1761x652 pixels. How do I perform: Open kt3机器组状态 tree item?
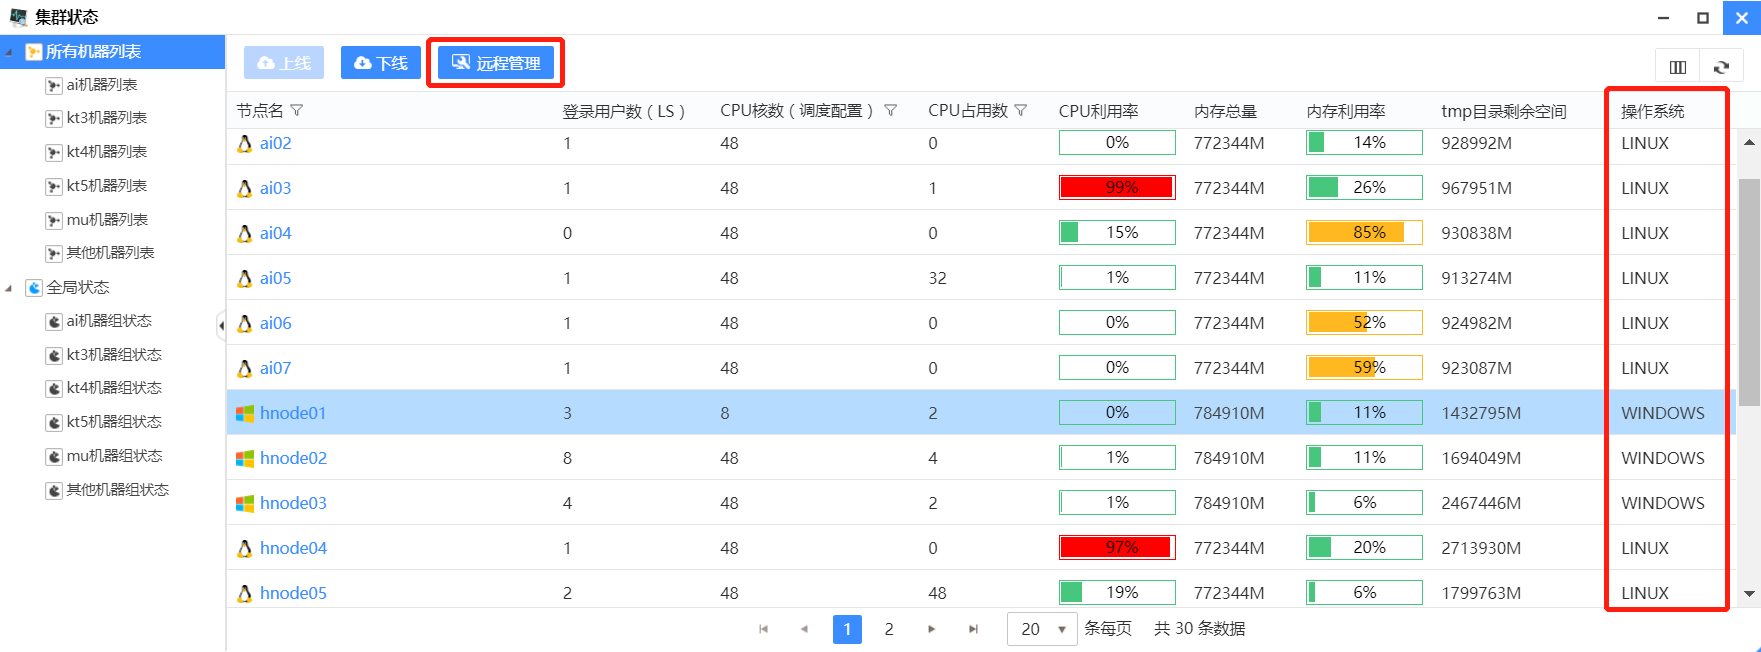113,355
